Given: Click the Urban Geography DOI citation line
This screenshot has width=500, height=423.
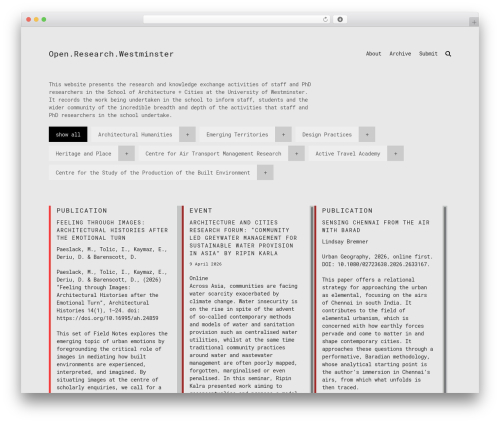Looking at the screenshot, I should point(377,260).
